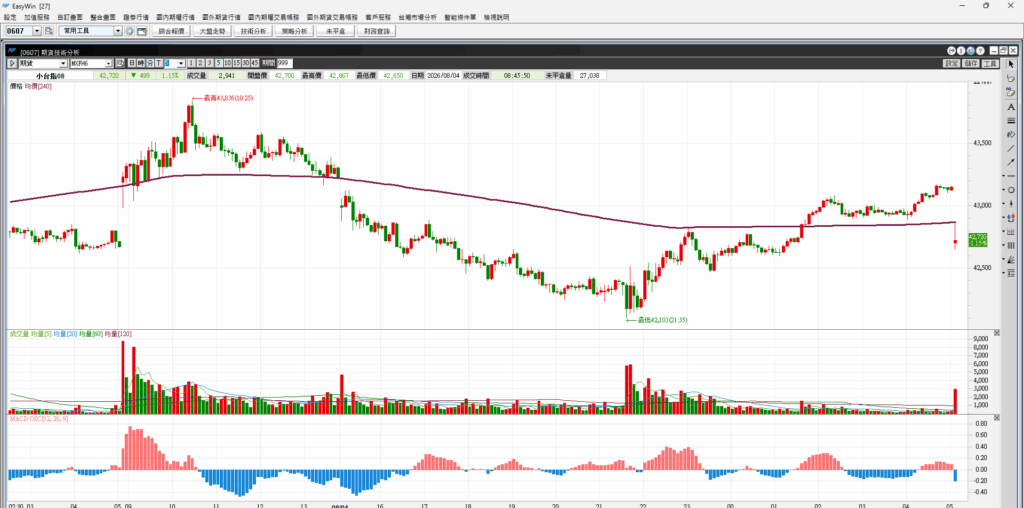Screen dimensions: 1024x508
Task: Click the green 42,720 price marker on the axis
Action: coord(978,240)
